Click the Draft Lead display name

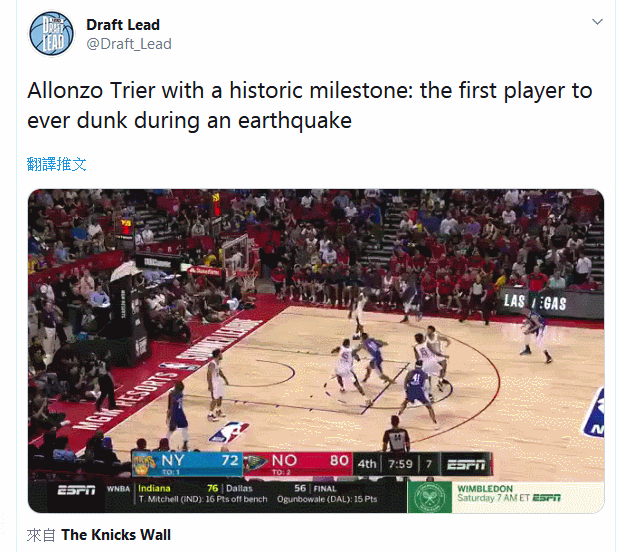[123, 25]
